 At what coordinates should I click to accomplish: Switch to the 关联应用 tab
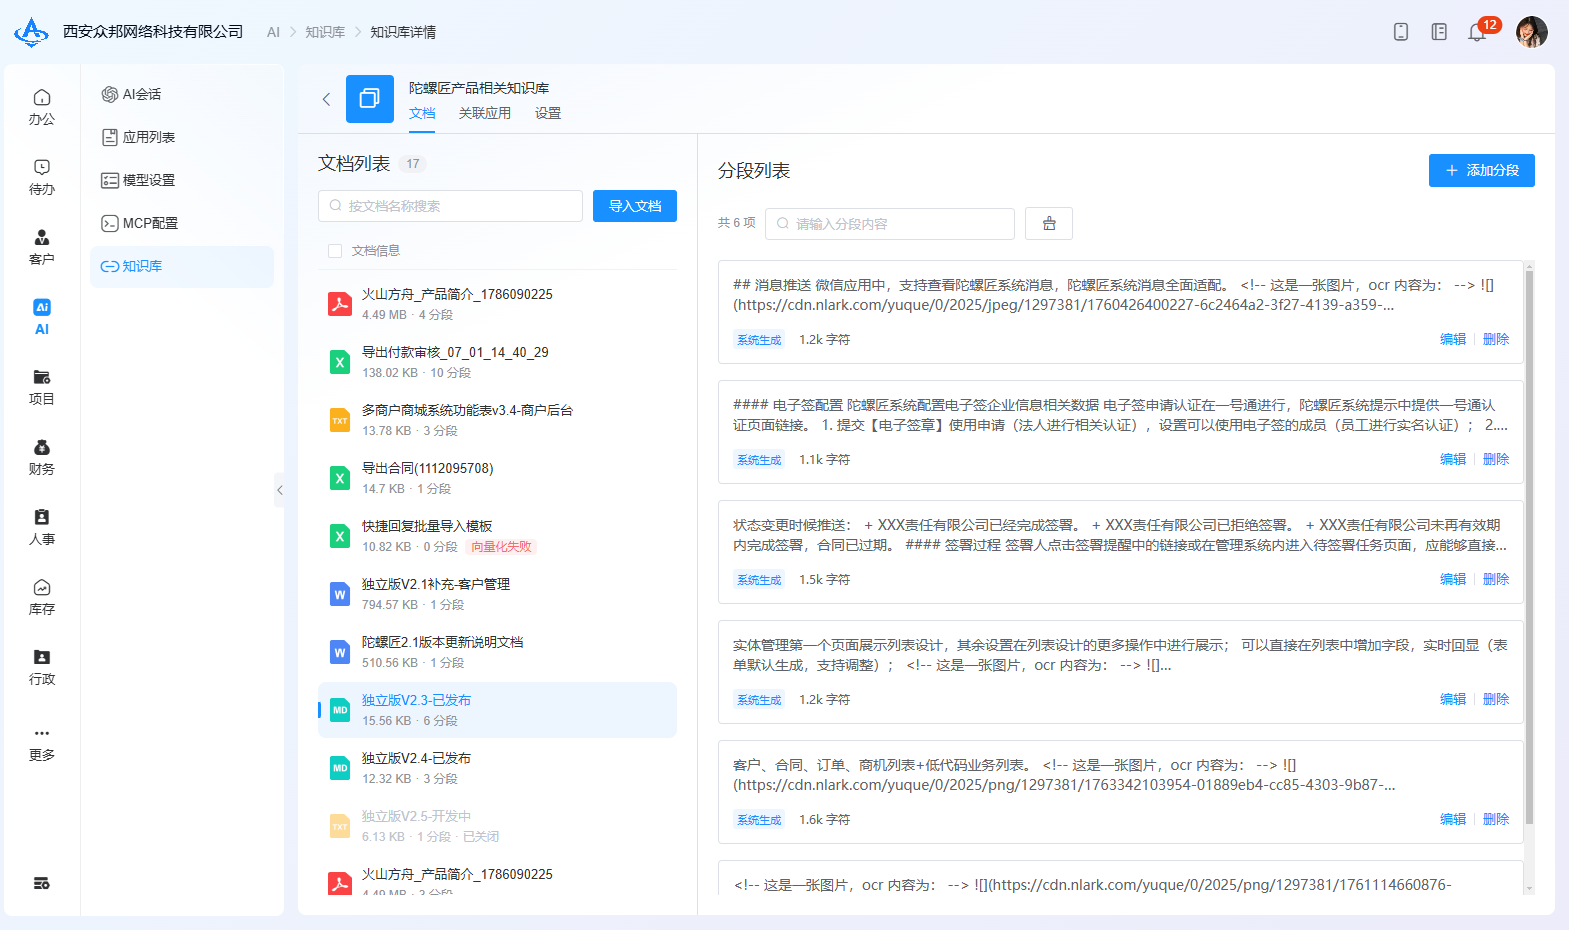coord(485,114)
